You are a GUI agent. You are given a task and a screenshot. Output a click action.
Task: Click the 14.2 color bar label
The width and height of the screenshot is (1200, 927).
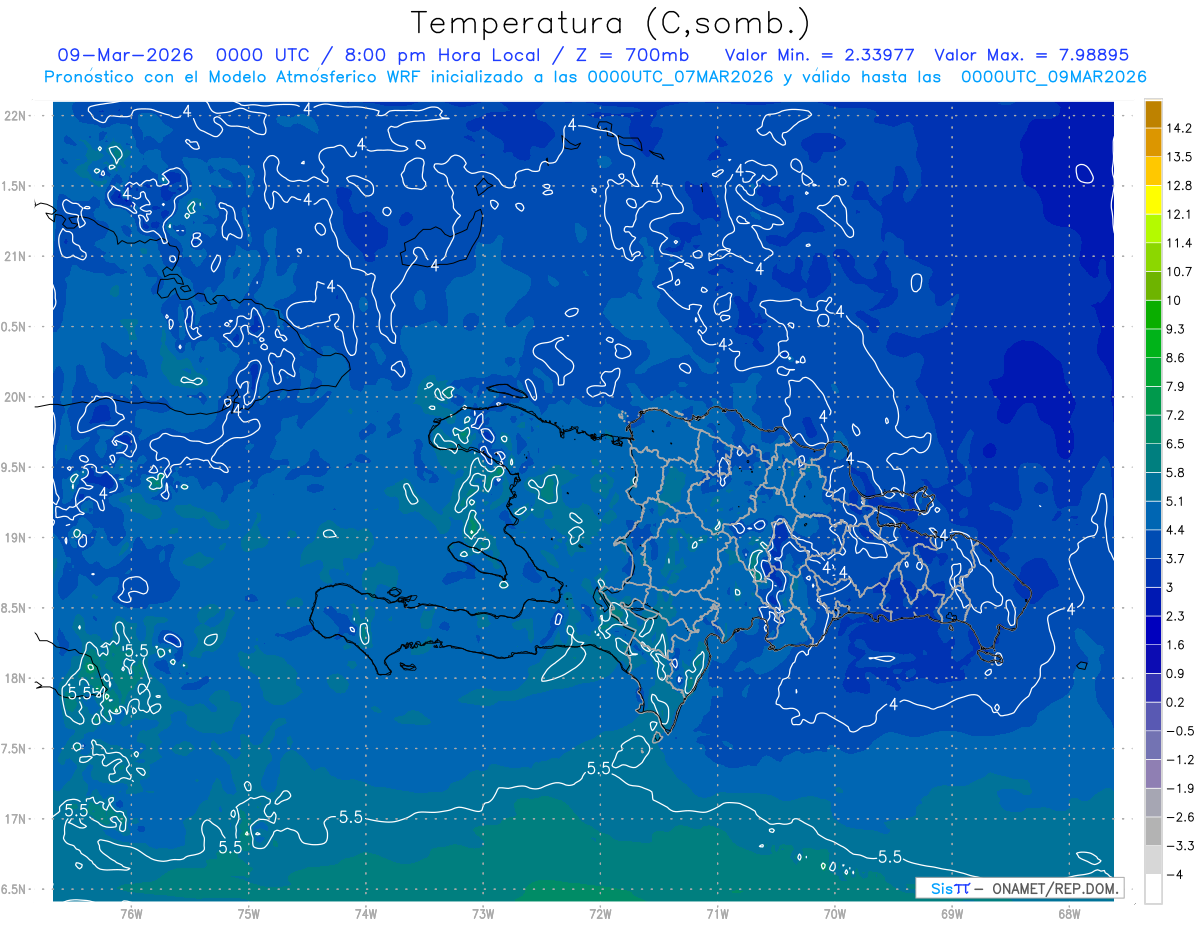coord(1179,128)
